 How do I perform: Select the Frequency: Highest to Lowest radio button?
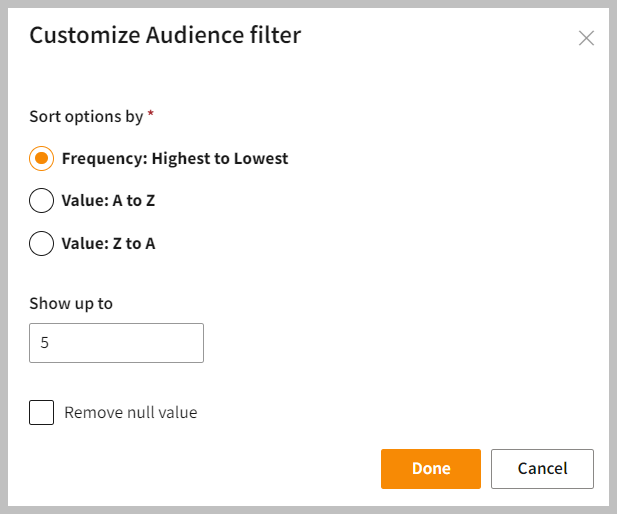coord(41,158)
